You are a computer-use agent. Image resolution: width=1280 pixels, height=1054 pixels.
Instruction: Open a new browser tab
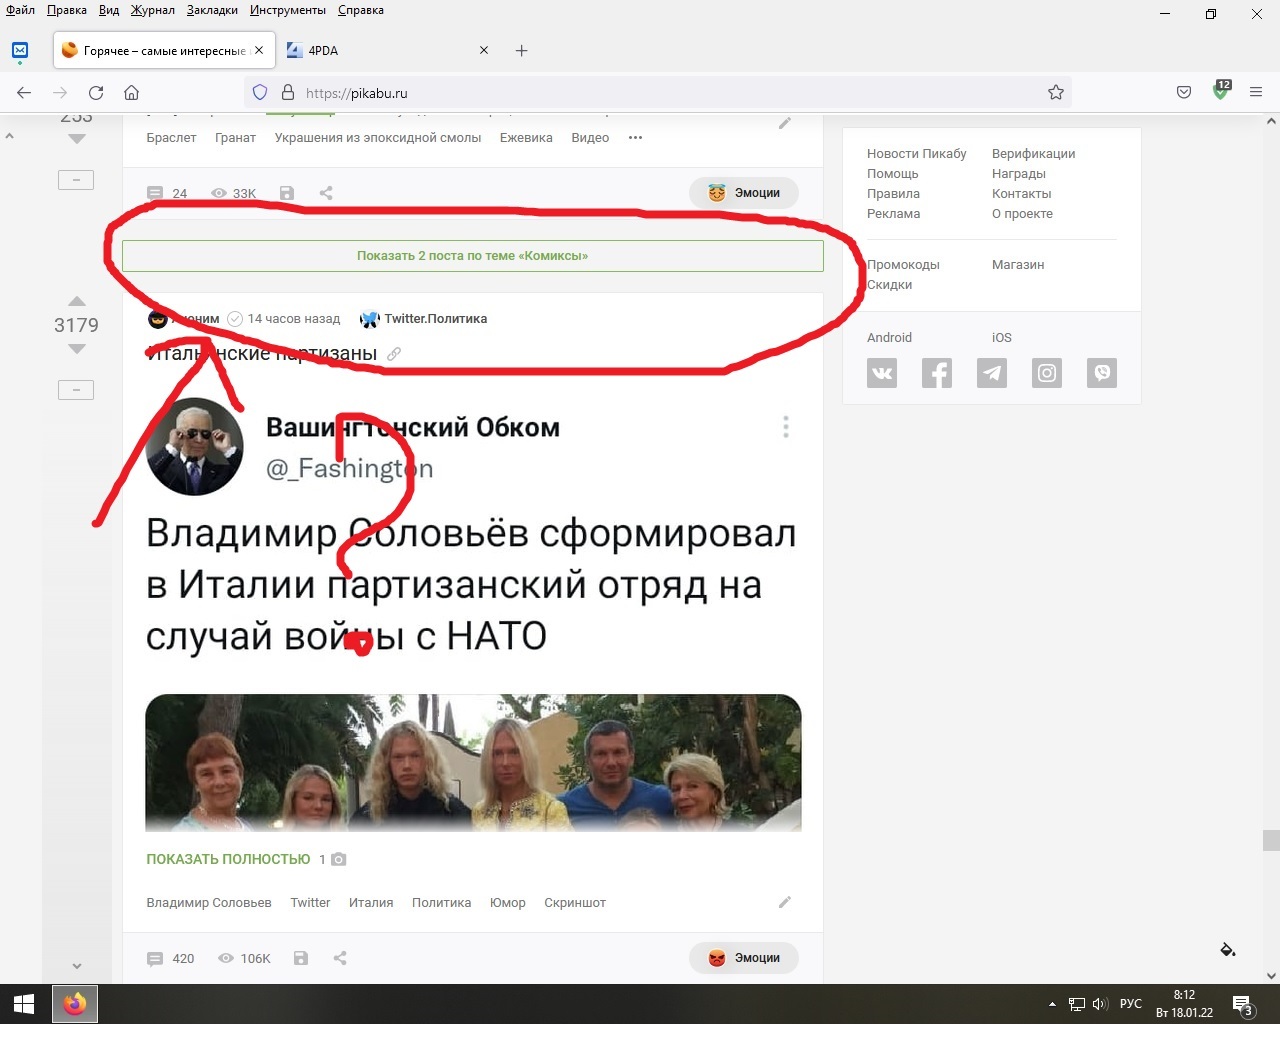521,51
